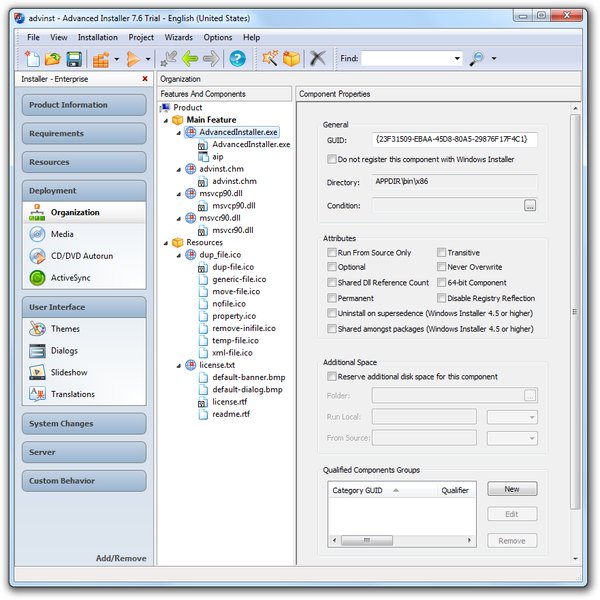Select the AdvancedInstaller.exe component

pyautogui.click(x=238, y=132)
